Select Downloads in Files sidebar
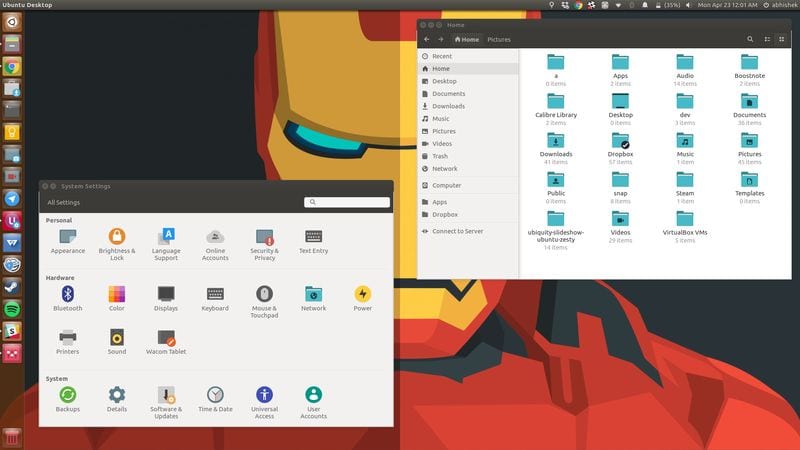The width and height of the screenshot is (800, 450). (x=468, y=106)
